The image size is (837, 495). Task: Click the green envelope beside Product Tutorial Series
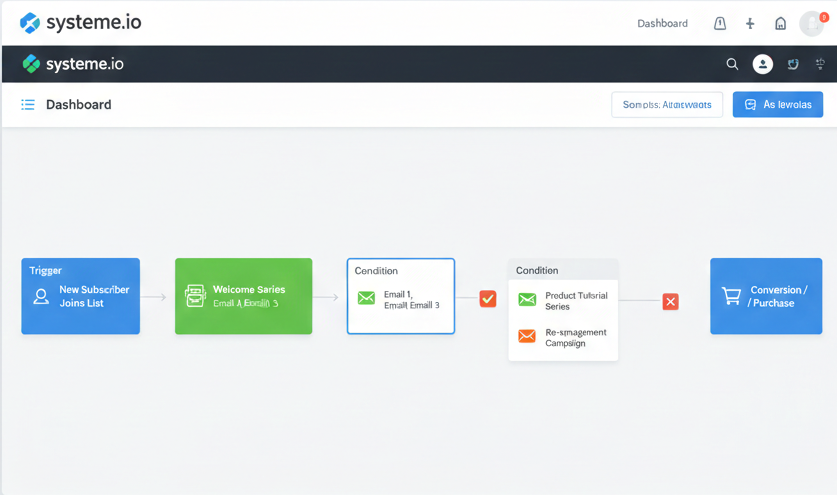(x=527, y=300)
